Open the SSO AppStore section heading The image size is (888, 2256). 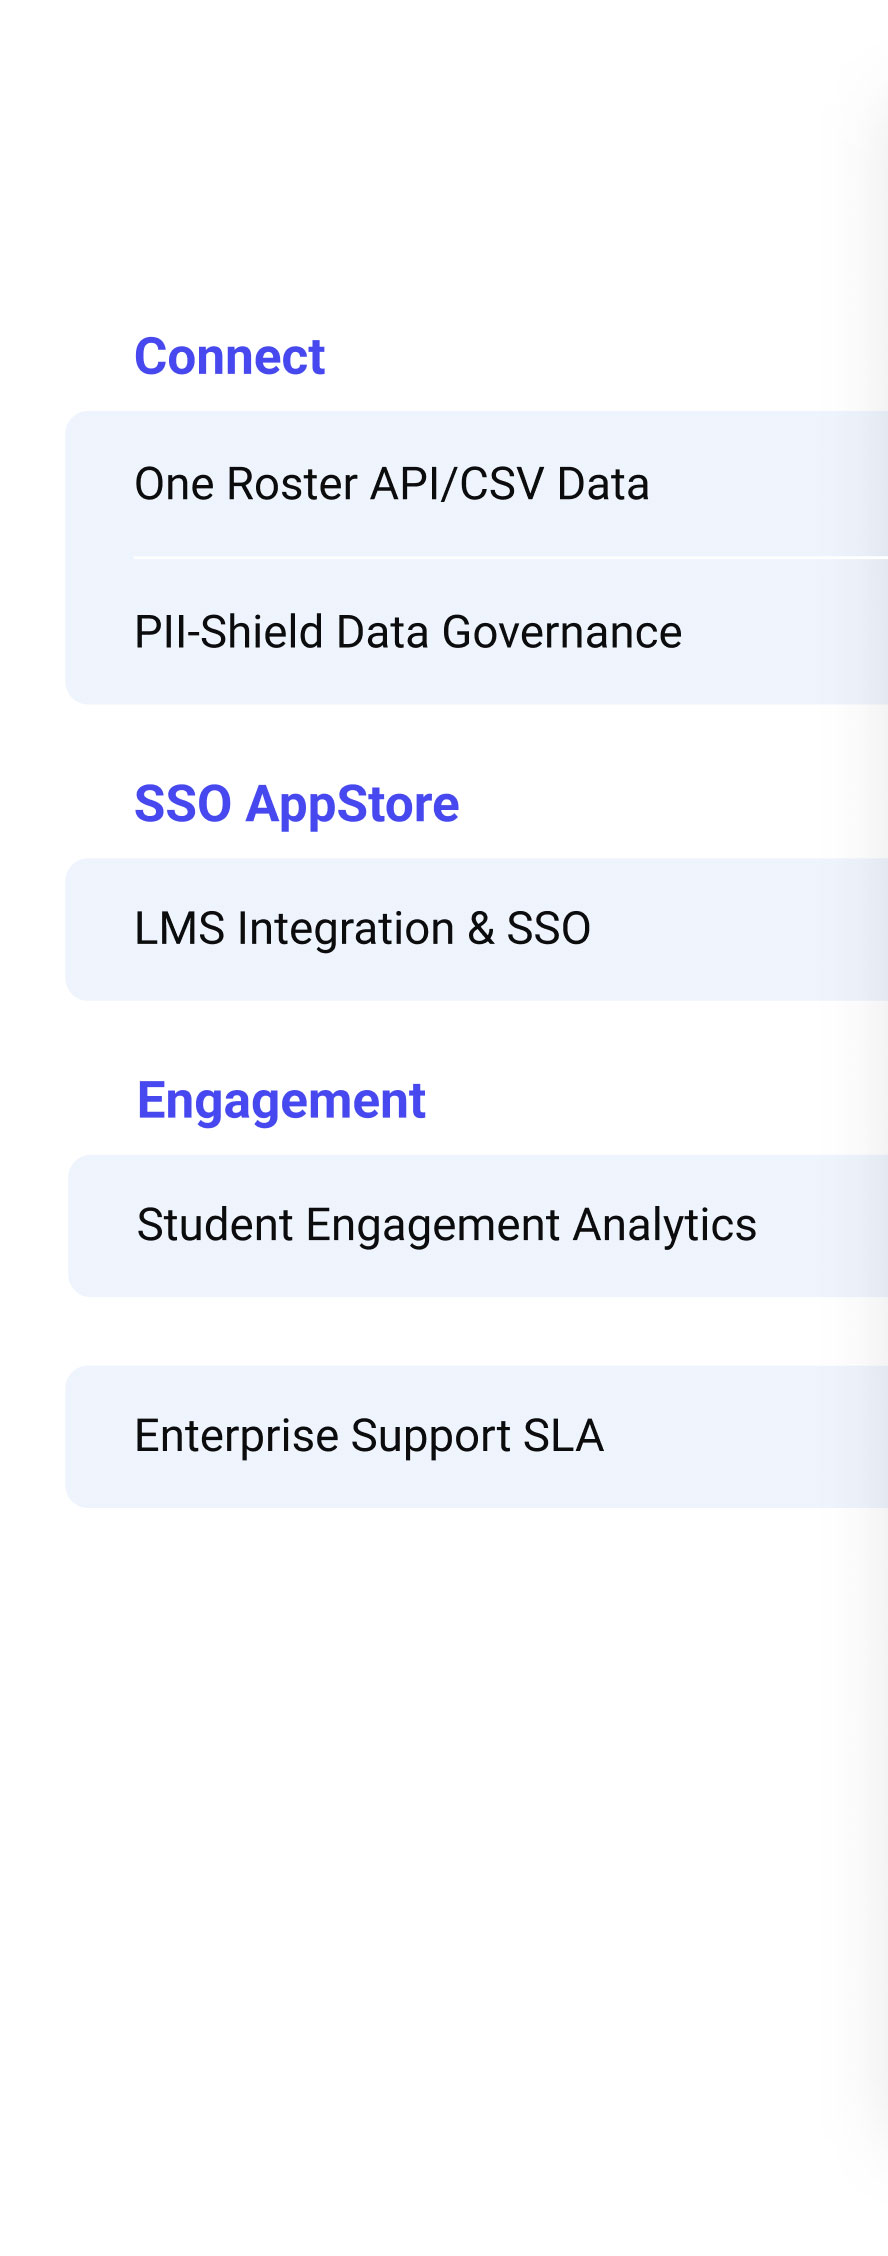click(x=296, y=804)
